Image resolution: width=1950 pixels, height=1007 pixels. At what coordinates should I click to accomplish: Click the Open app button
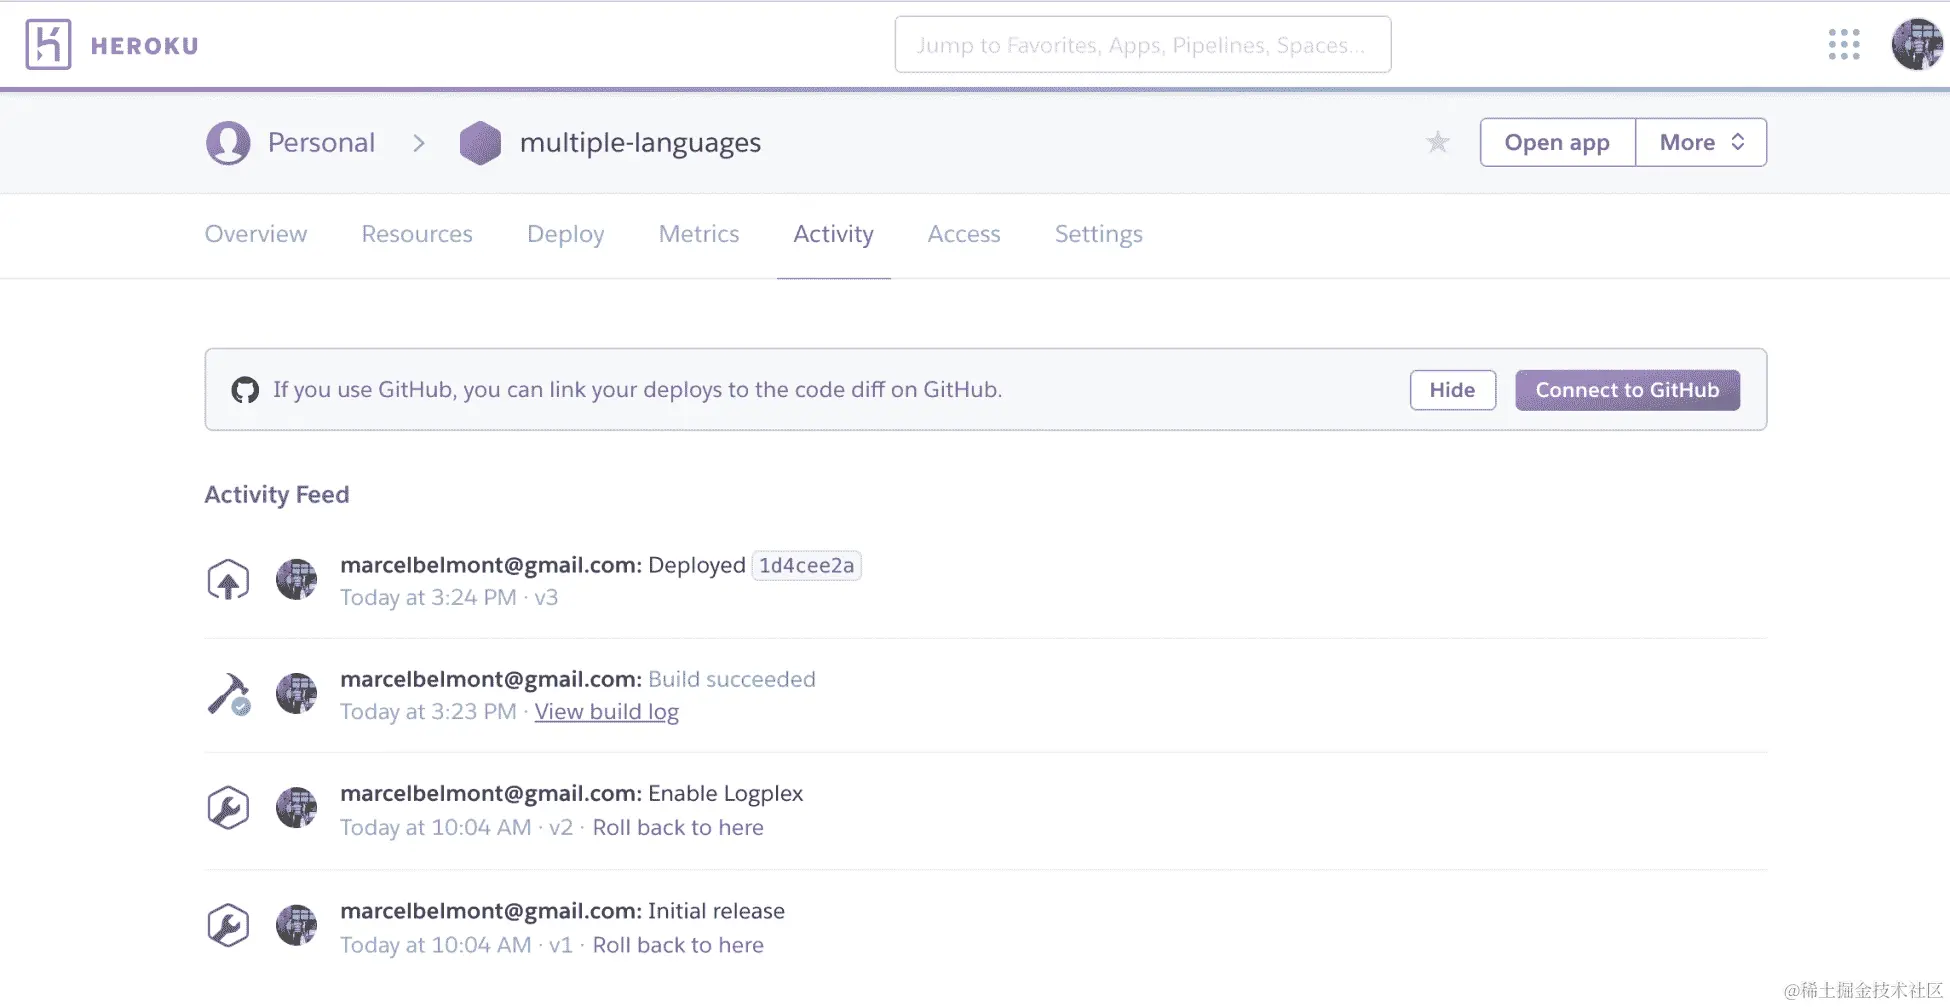pos(1558,142)
